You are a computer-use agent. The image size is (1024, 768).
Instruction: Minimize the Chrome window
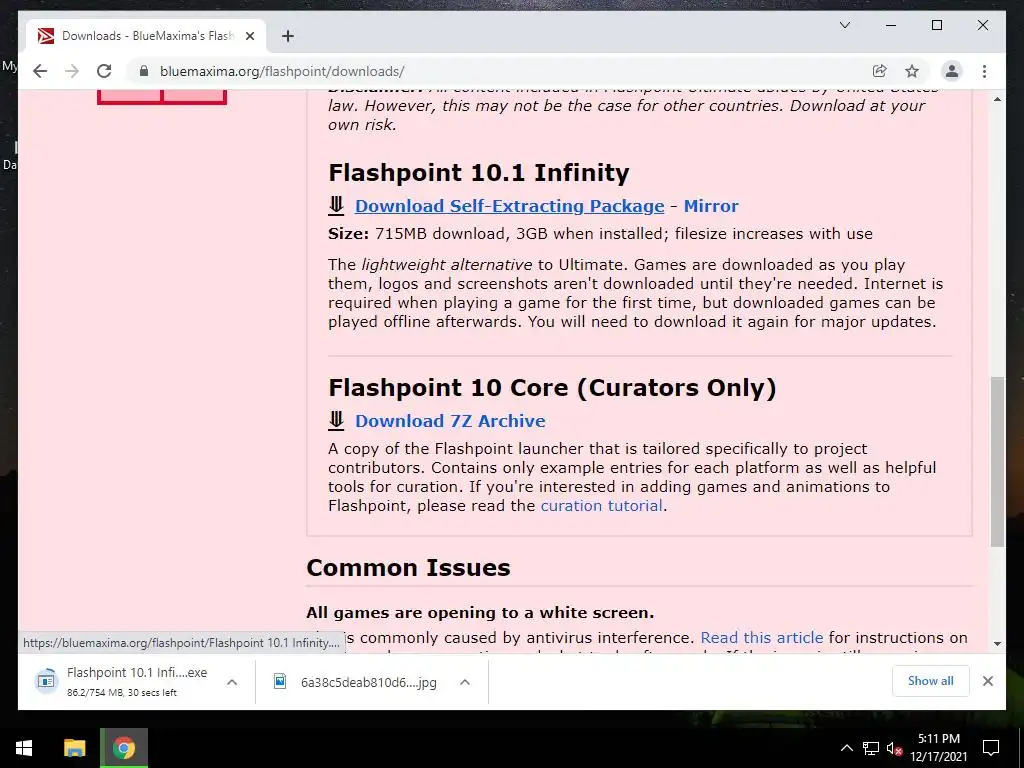point(891,25)
